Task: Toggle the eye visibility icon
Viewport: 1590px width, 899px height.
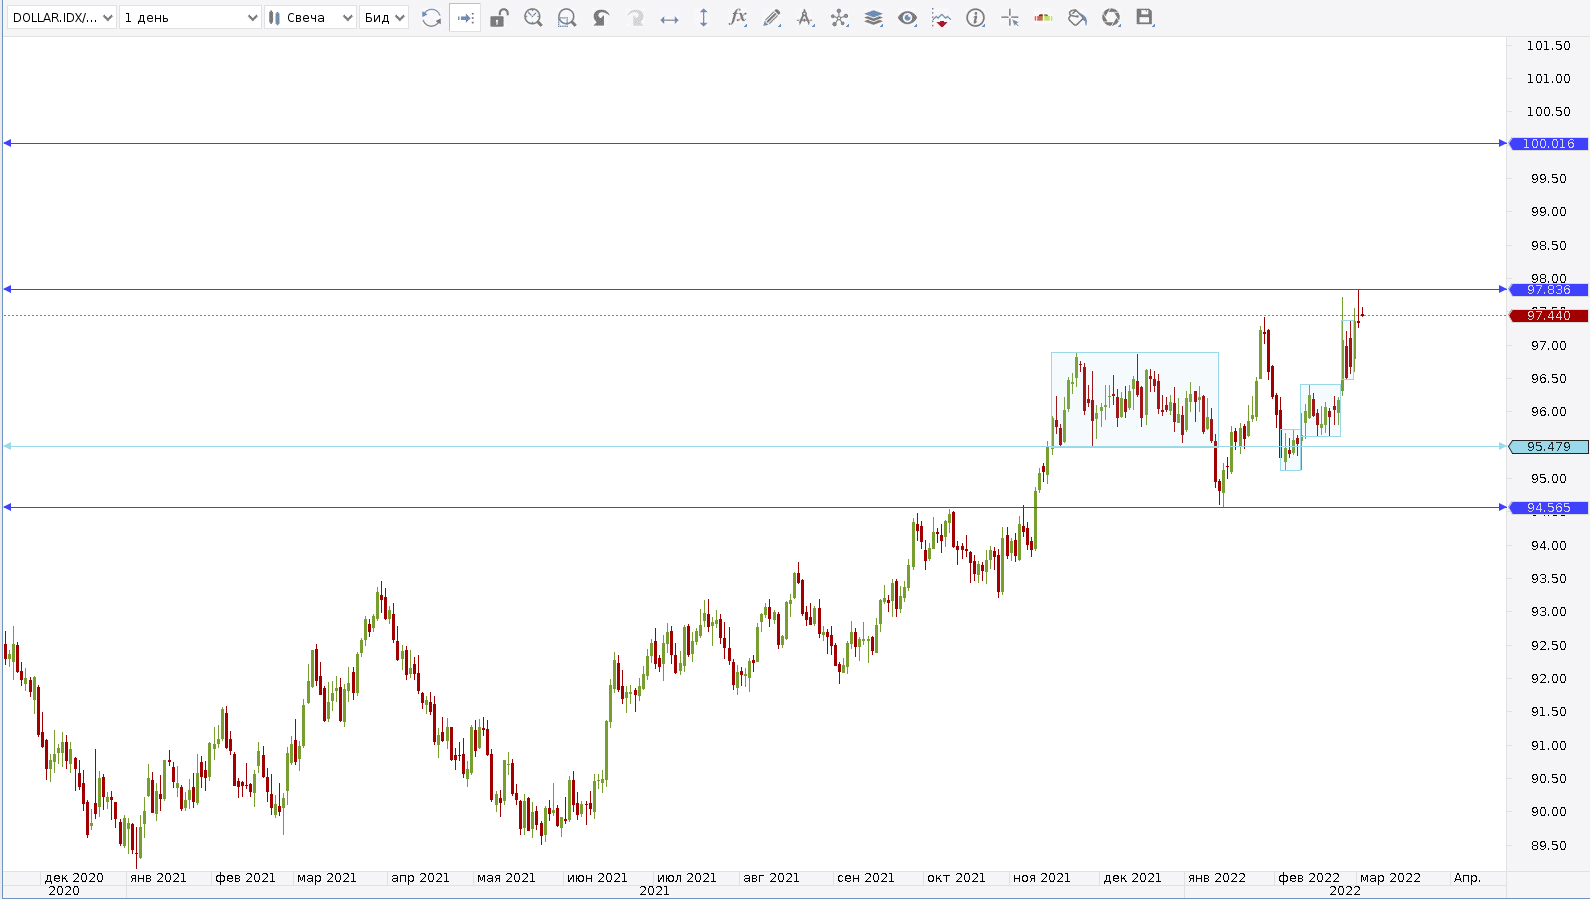Action: [x=907, y=18]
